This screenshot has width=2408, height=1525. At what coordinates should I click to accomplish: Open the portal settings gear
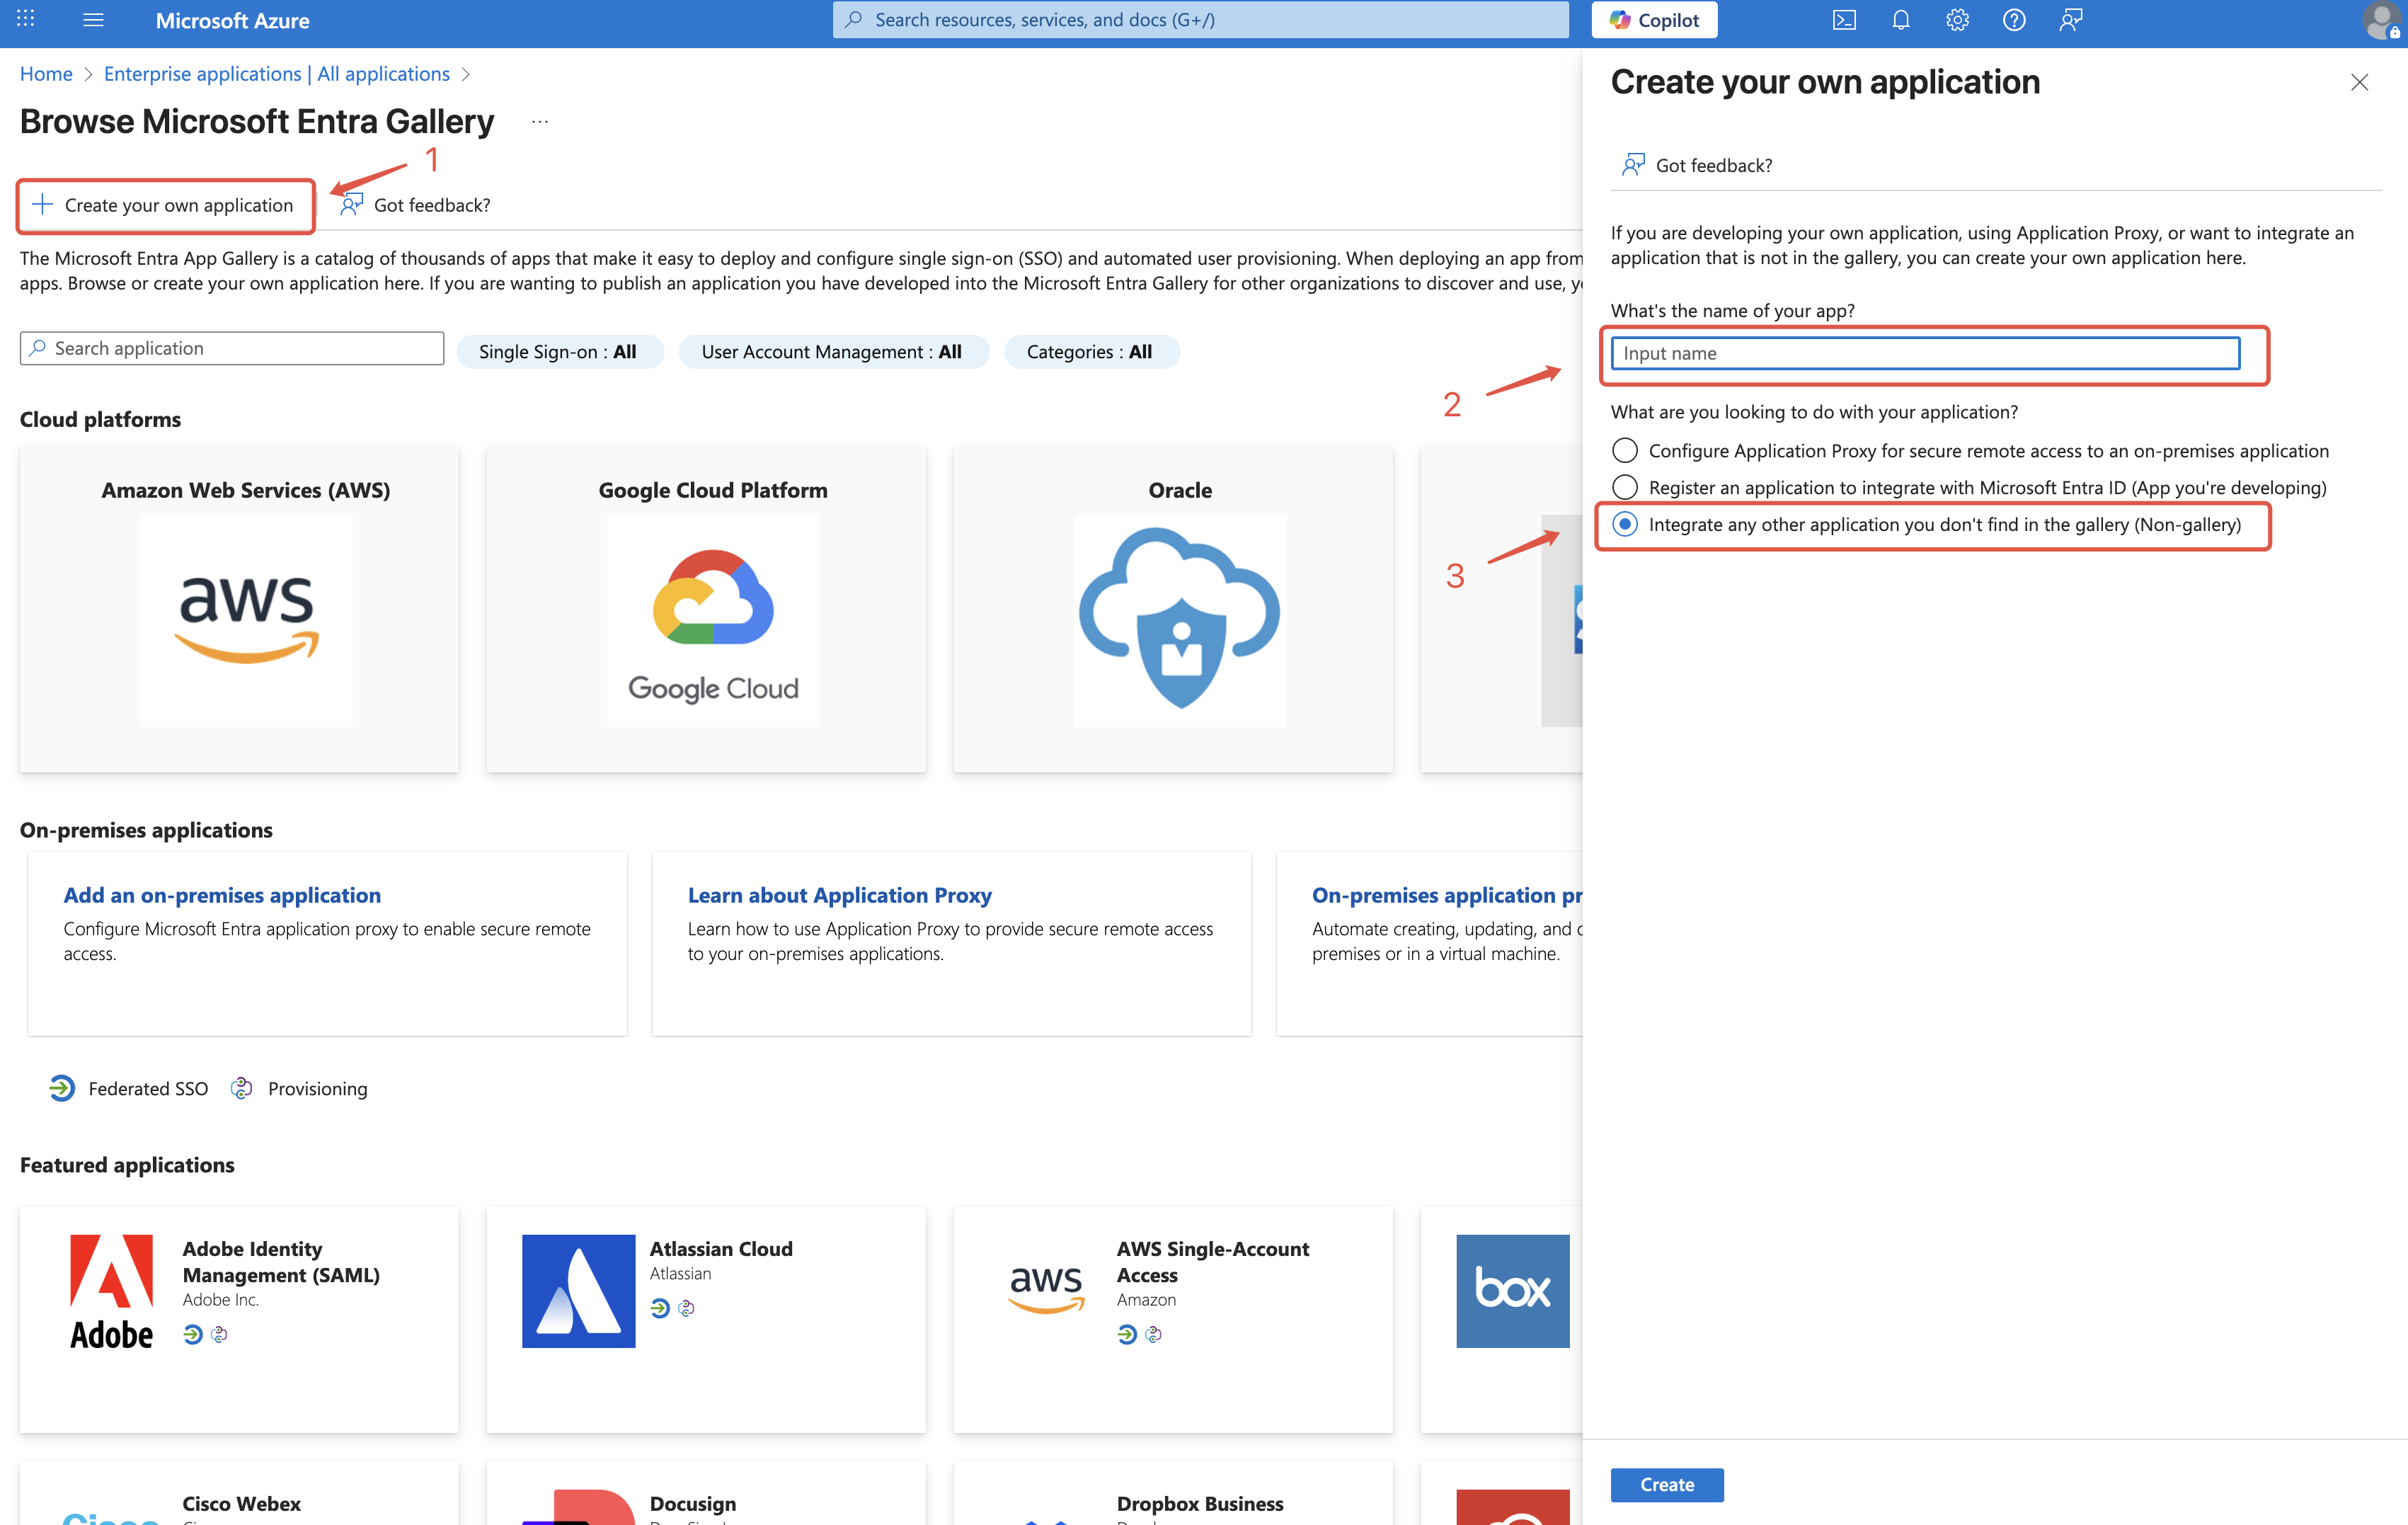1957,20
